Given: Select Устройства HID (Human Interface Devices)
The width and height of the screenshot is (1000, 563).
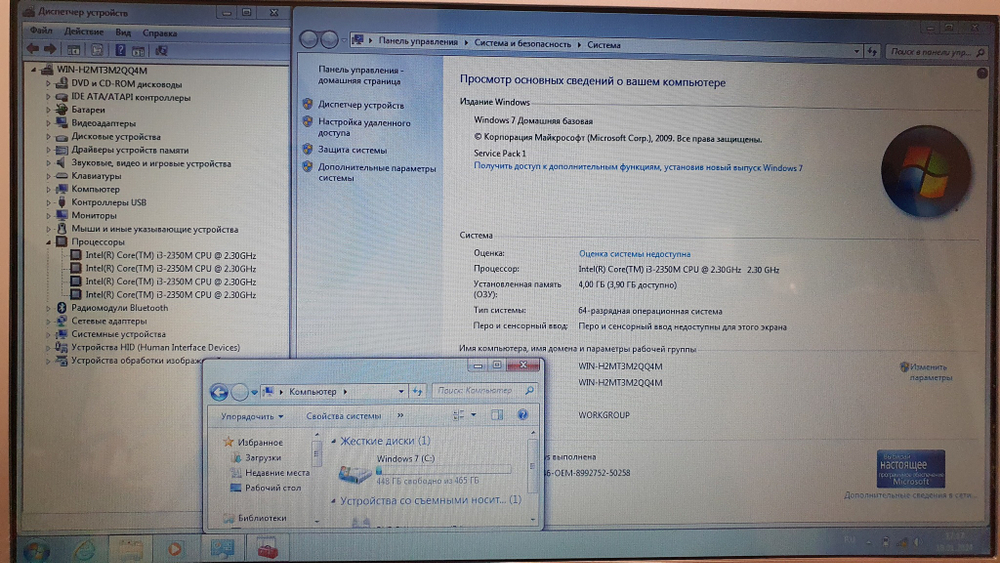Looking at the screenshot, I should [x=155, y=347].
